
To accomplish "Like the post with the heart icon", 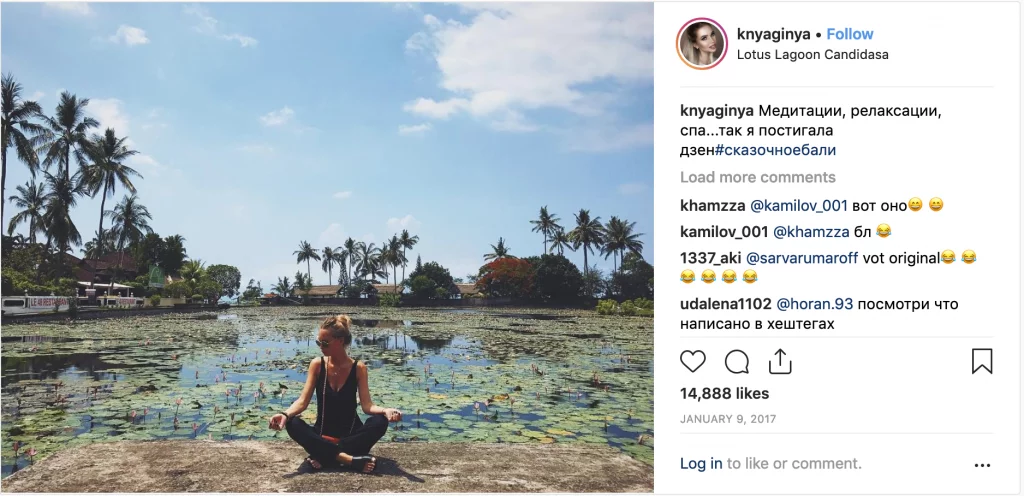I will pos(692,361).
